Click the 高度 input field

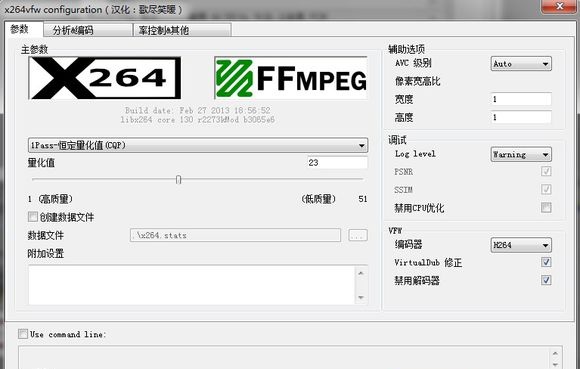point(521,117)
